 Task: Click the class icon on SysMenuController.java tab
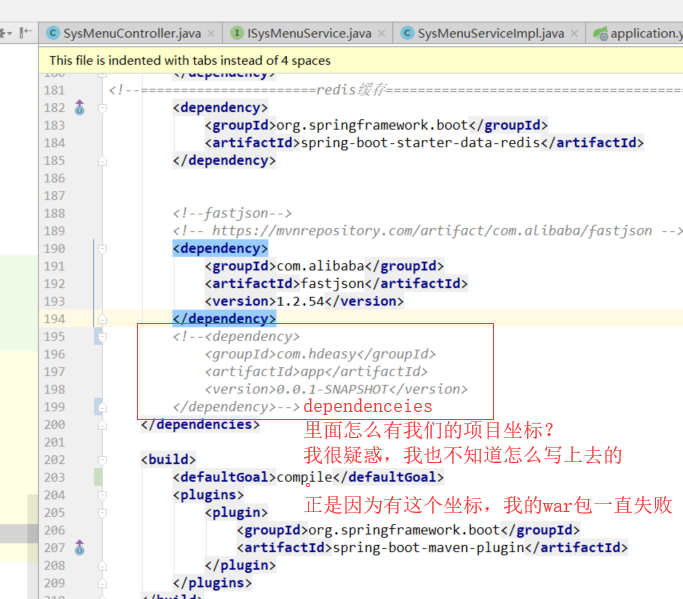click(x=53, y=33)
